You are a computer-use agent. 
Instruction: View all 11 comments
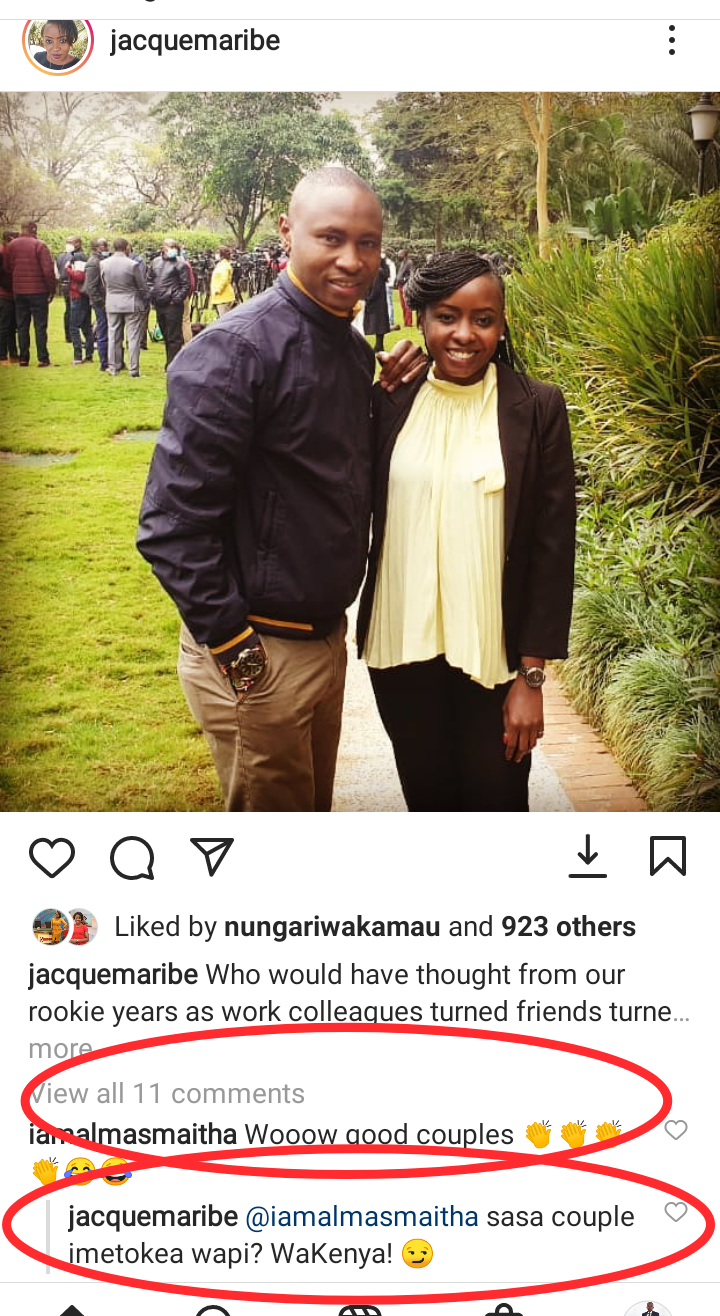pyautogui.click(x=166, y=1093)
